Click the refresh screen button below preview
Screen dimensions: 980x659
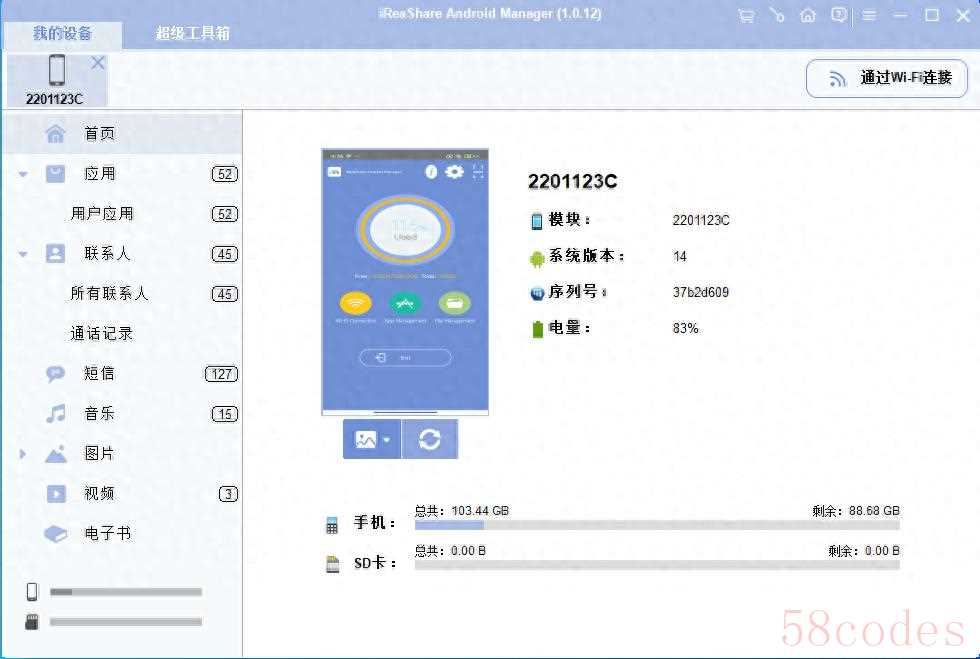pos(430,440)
